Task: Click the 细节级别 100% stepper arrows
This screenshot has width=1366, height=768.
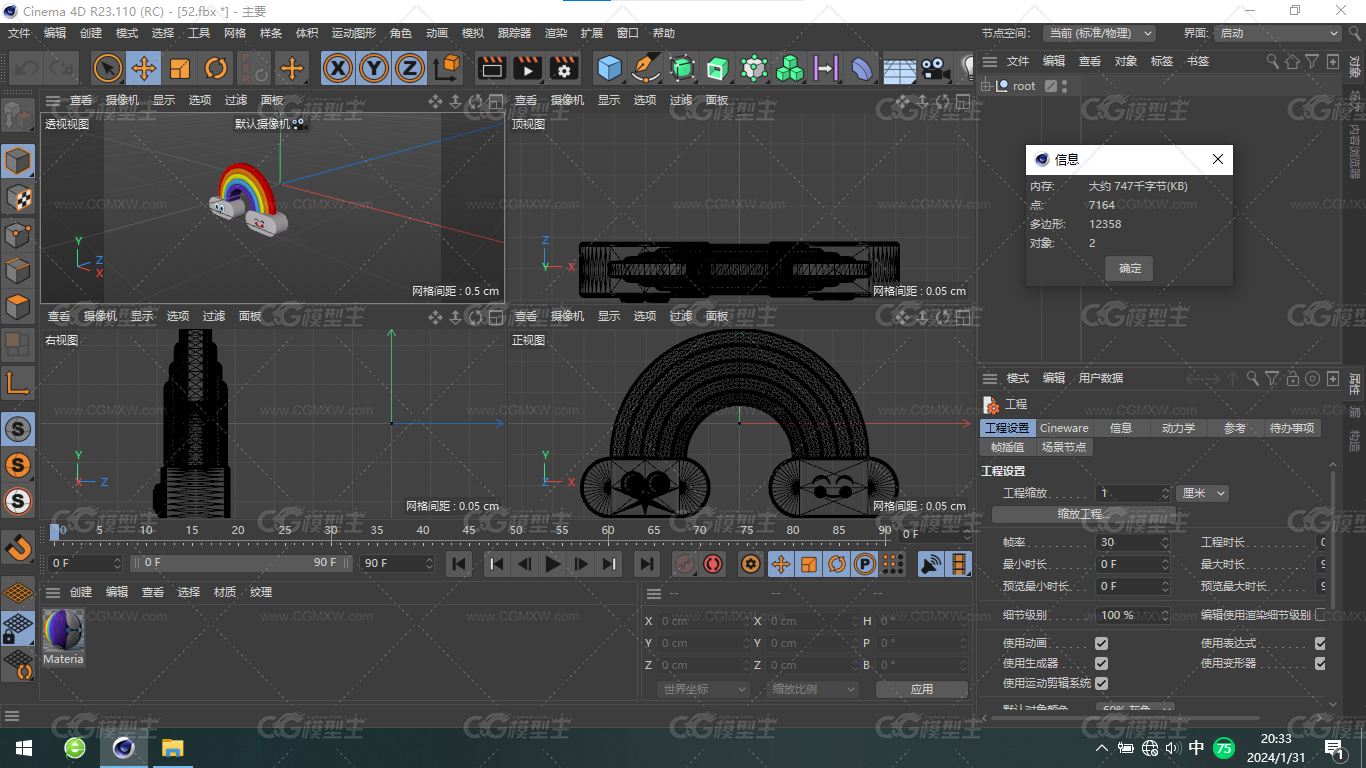Action: pyautogui.click(x=1165, y=615)
